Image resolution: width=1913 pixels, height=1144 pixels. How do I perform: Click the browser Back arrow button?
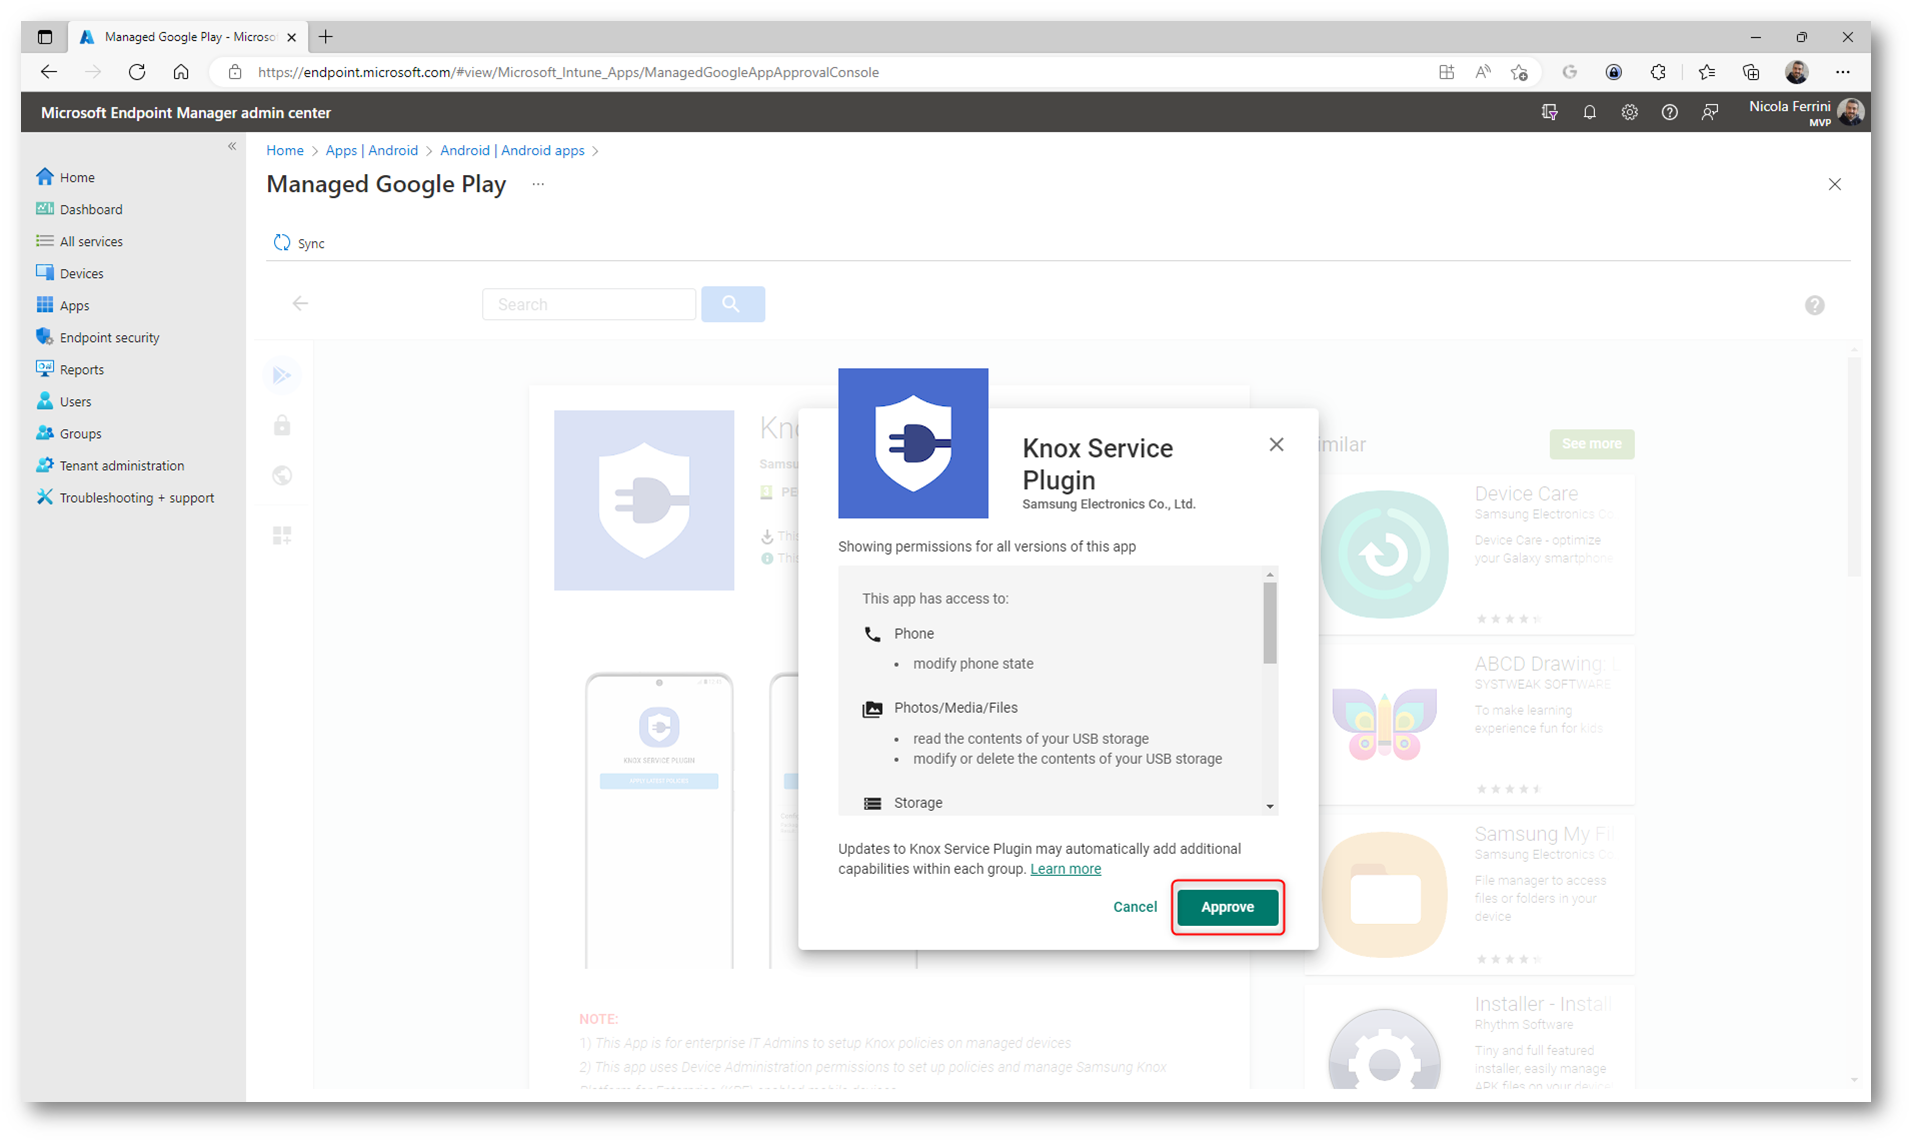click(x=48, y=72)
